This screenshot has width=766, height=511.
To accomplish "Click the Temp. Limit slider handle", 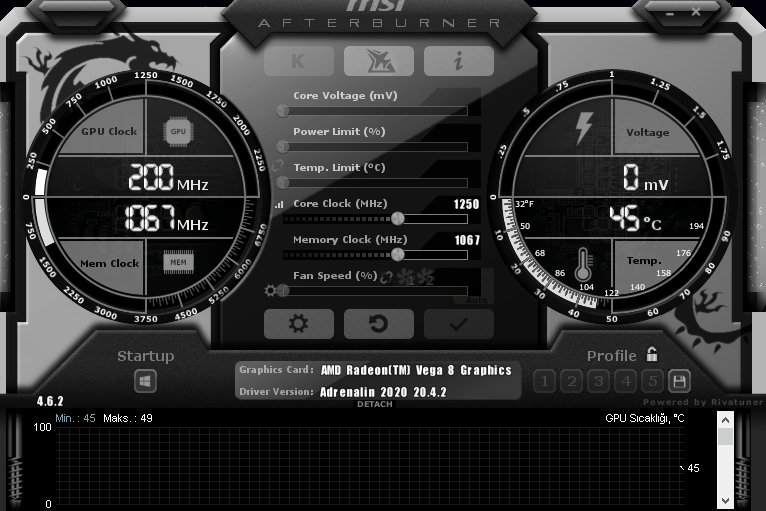I will pyautogui.click(x=283, y=182).
